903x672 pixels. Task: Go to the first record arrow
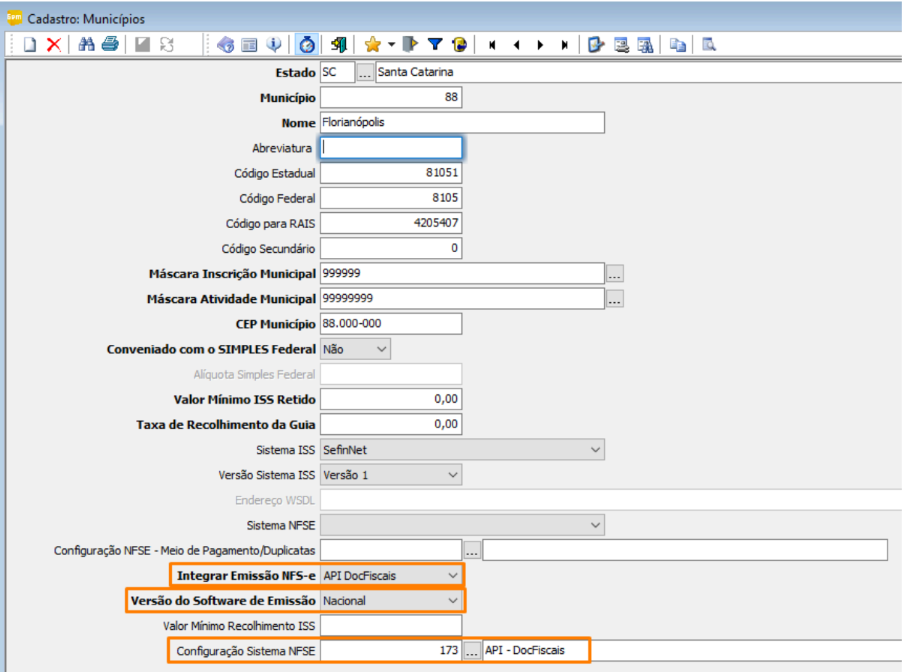(x=492, y=45)
